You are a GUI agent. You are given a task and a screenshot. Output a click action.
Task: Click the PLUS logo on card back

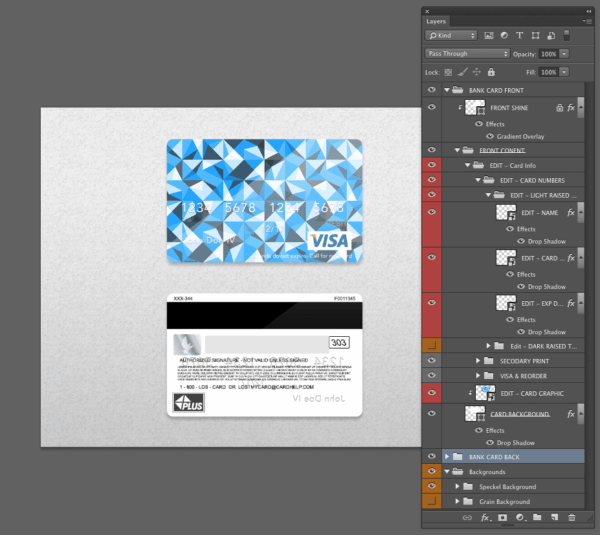[189, 403]
